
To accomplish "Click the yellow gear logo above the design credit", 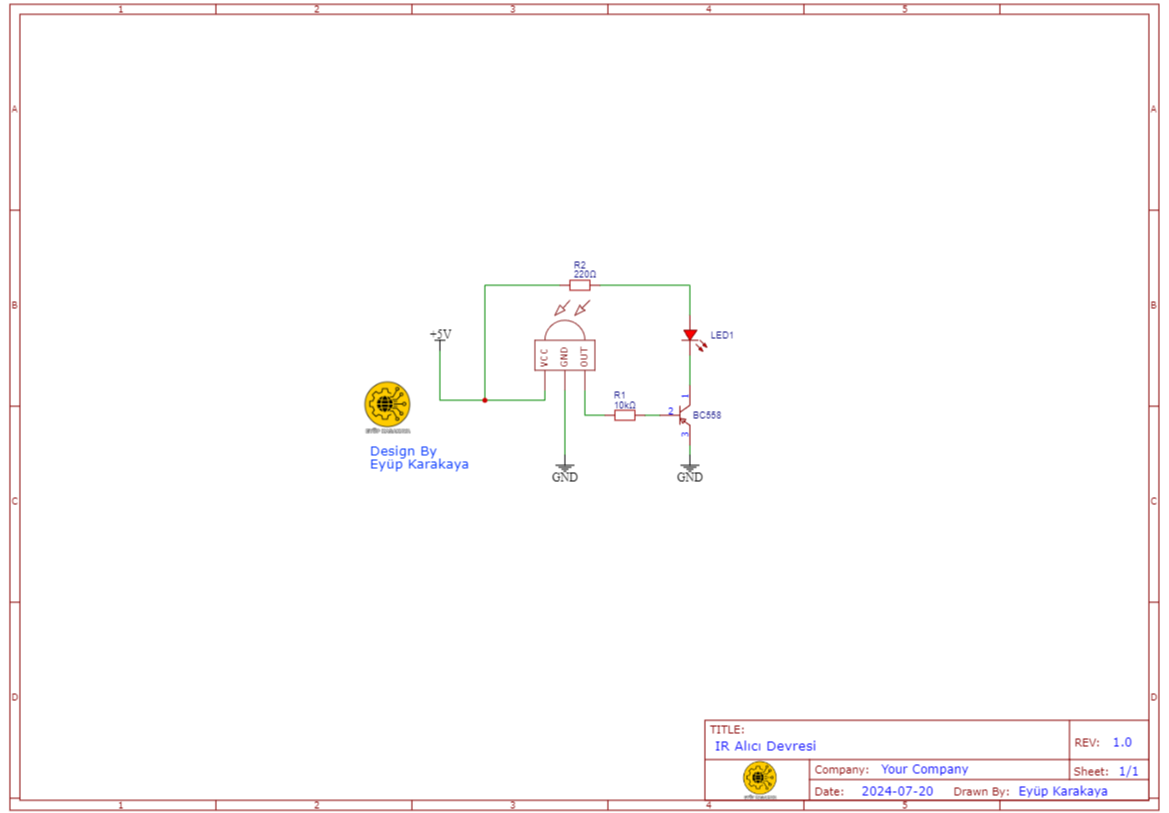I will [x=388, y=404].
